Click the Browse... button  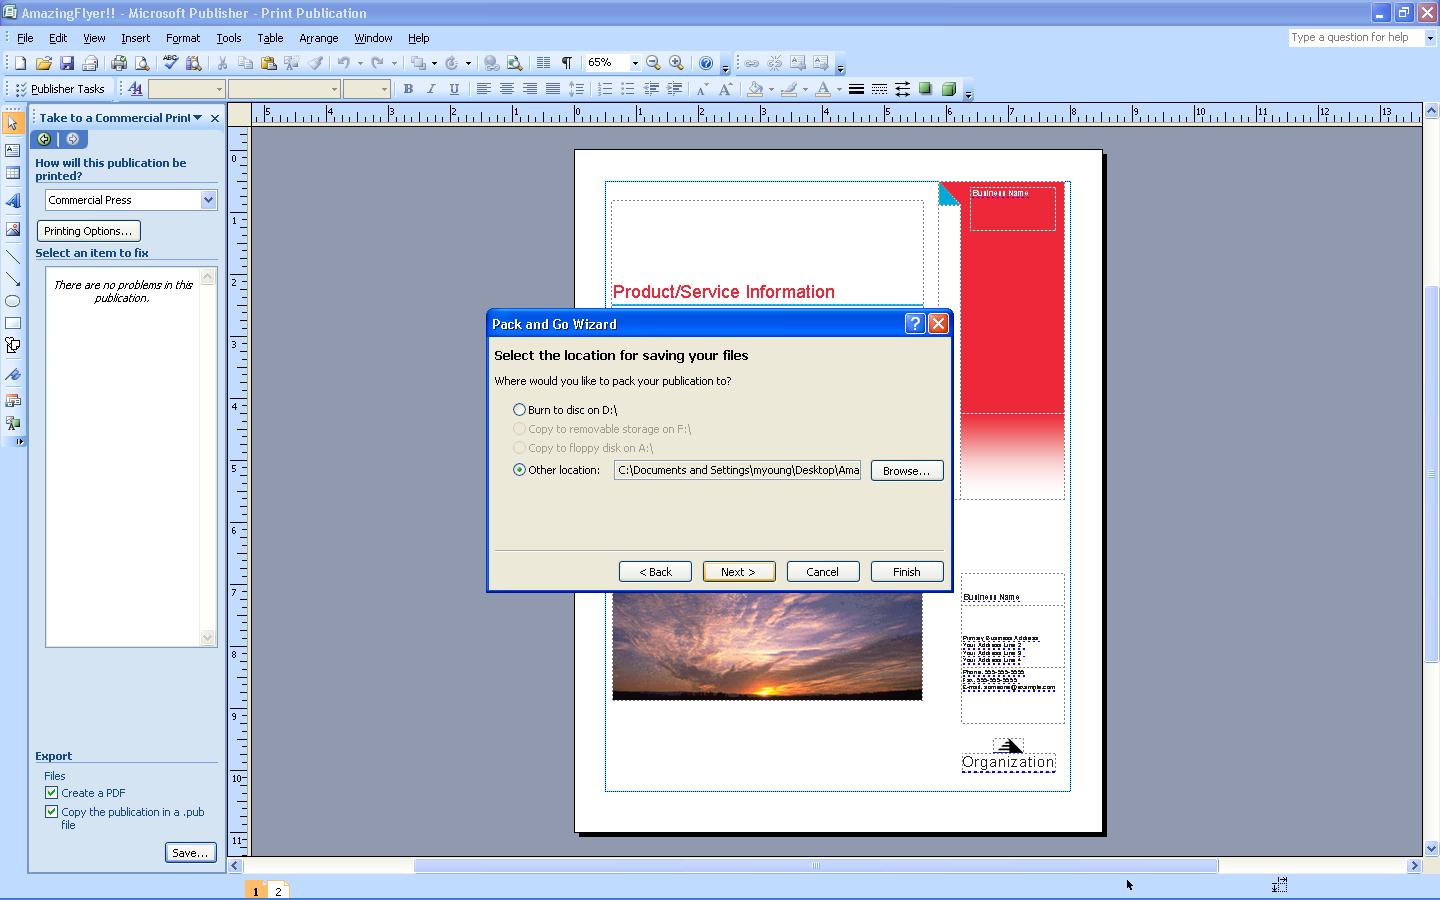[906, 471]
